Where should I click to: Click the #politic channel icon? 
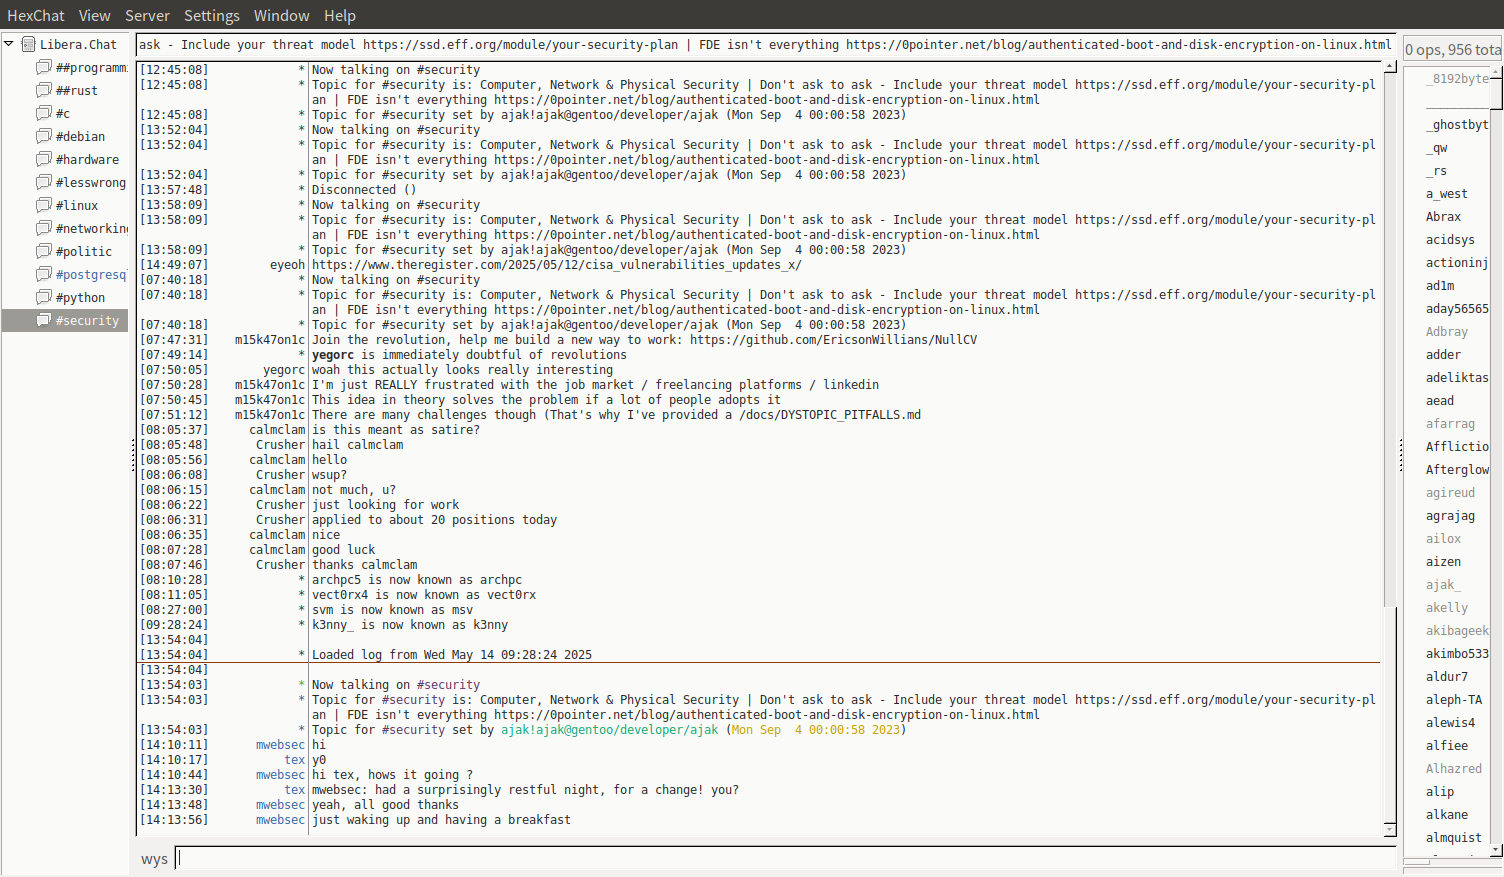[x=44, y=251]
